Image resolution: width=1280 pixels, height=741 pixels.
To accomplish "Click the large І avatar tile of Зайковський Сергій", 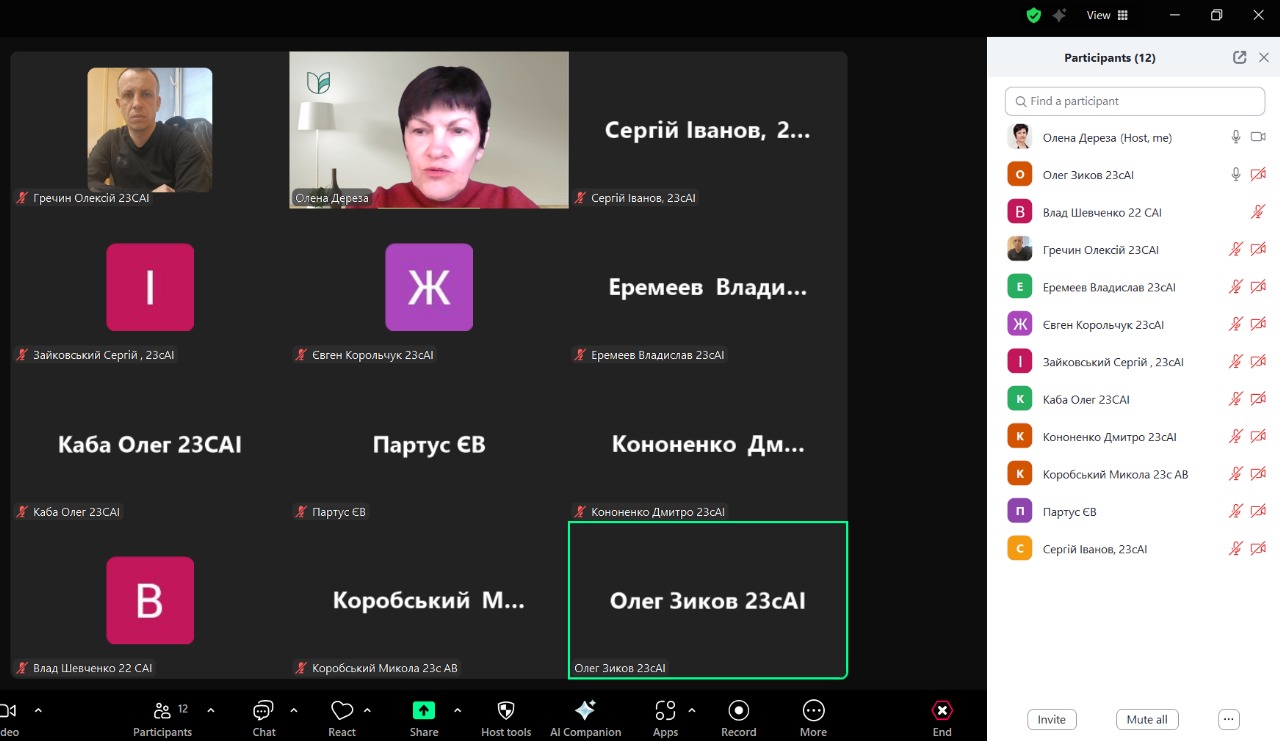I will click(x=150, y=287).
